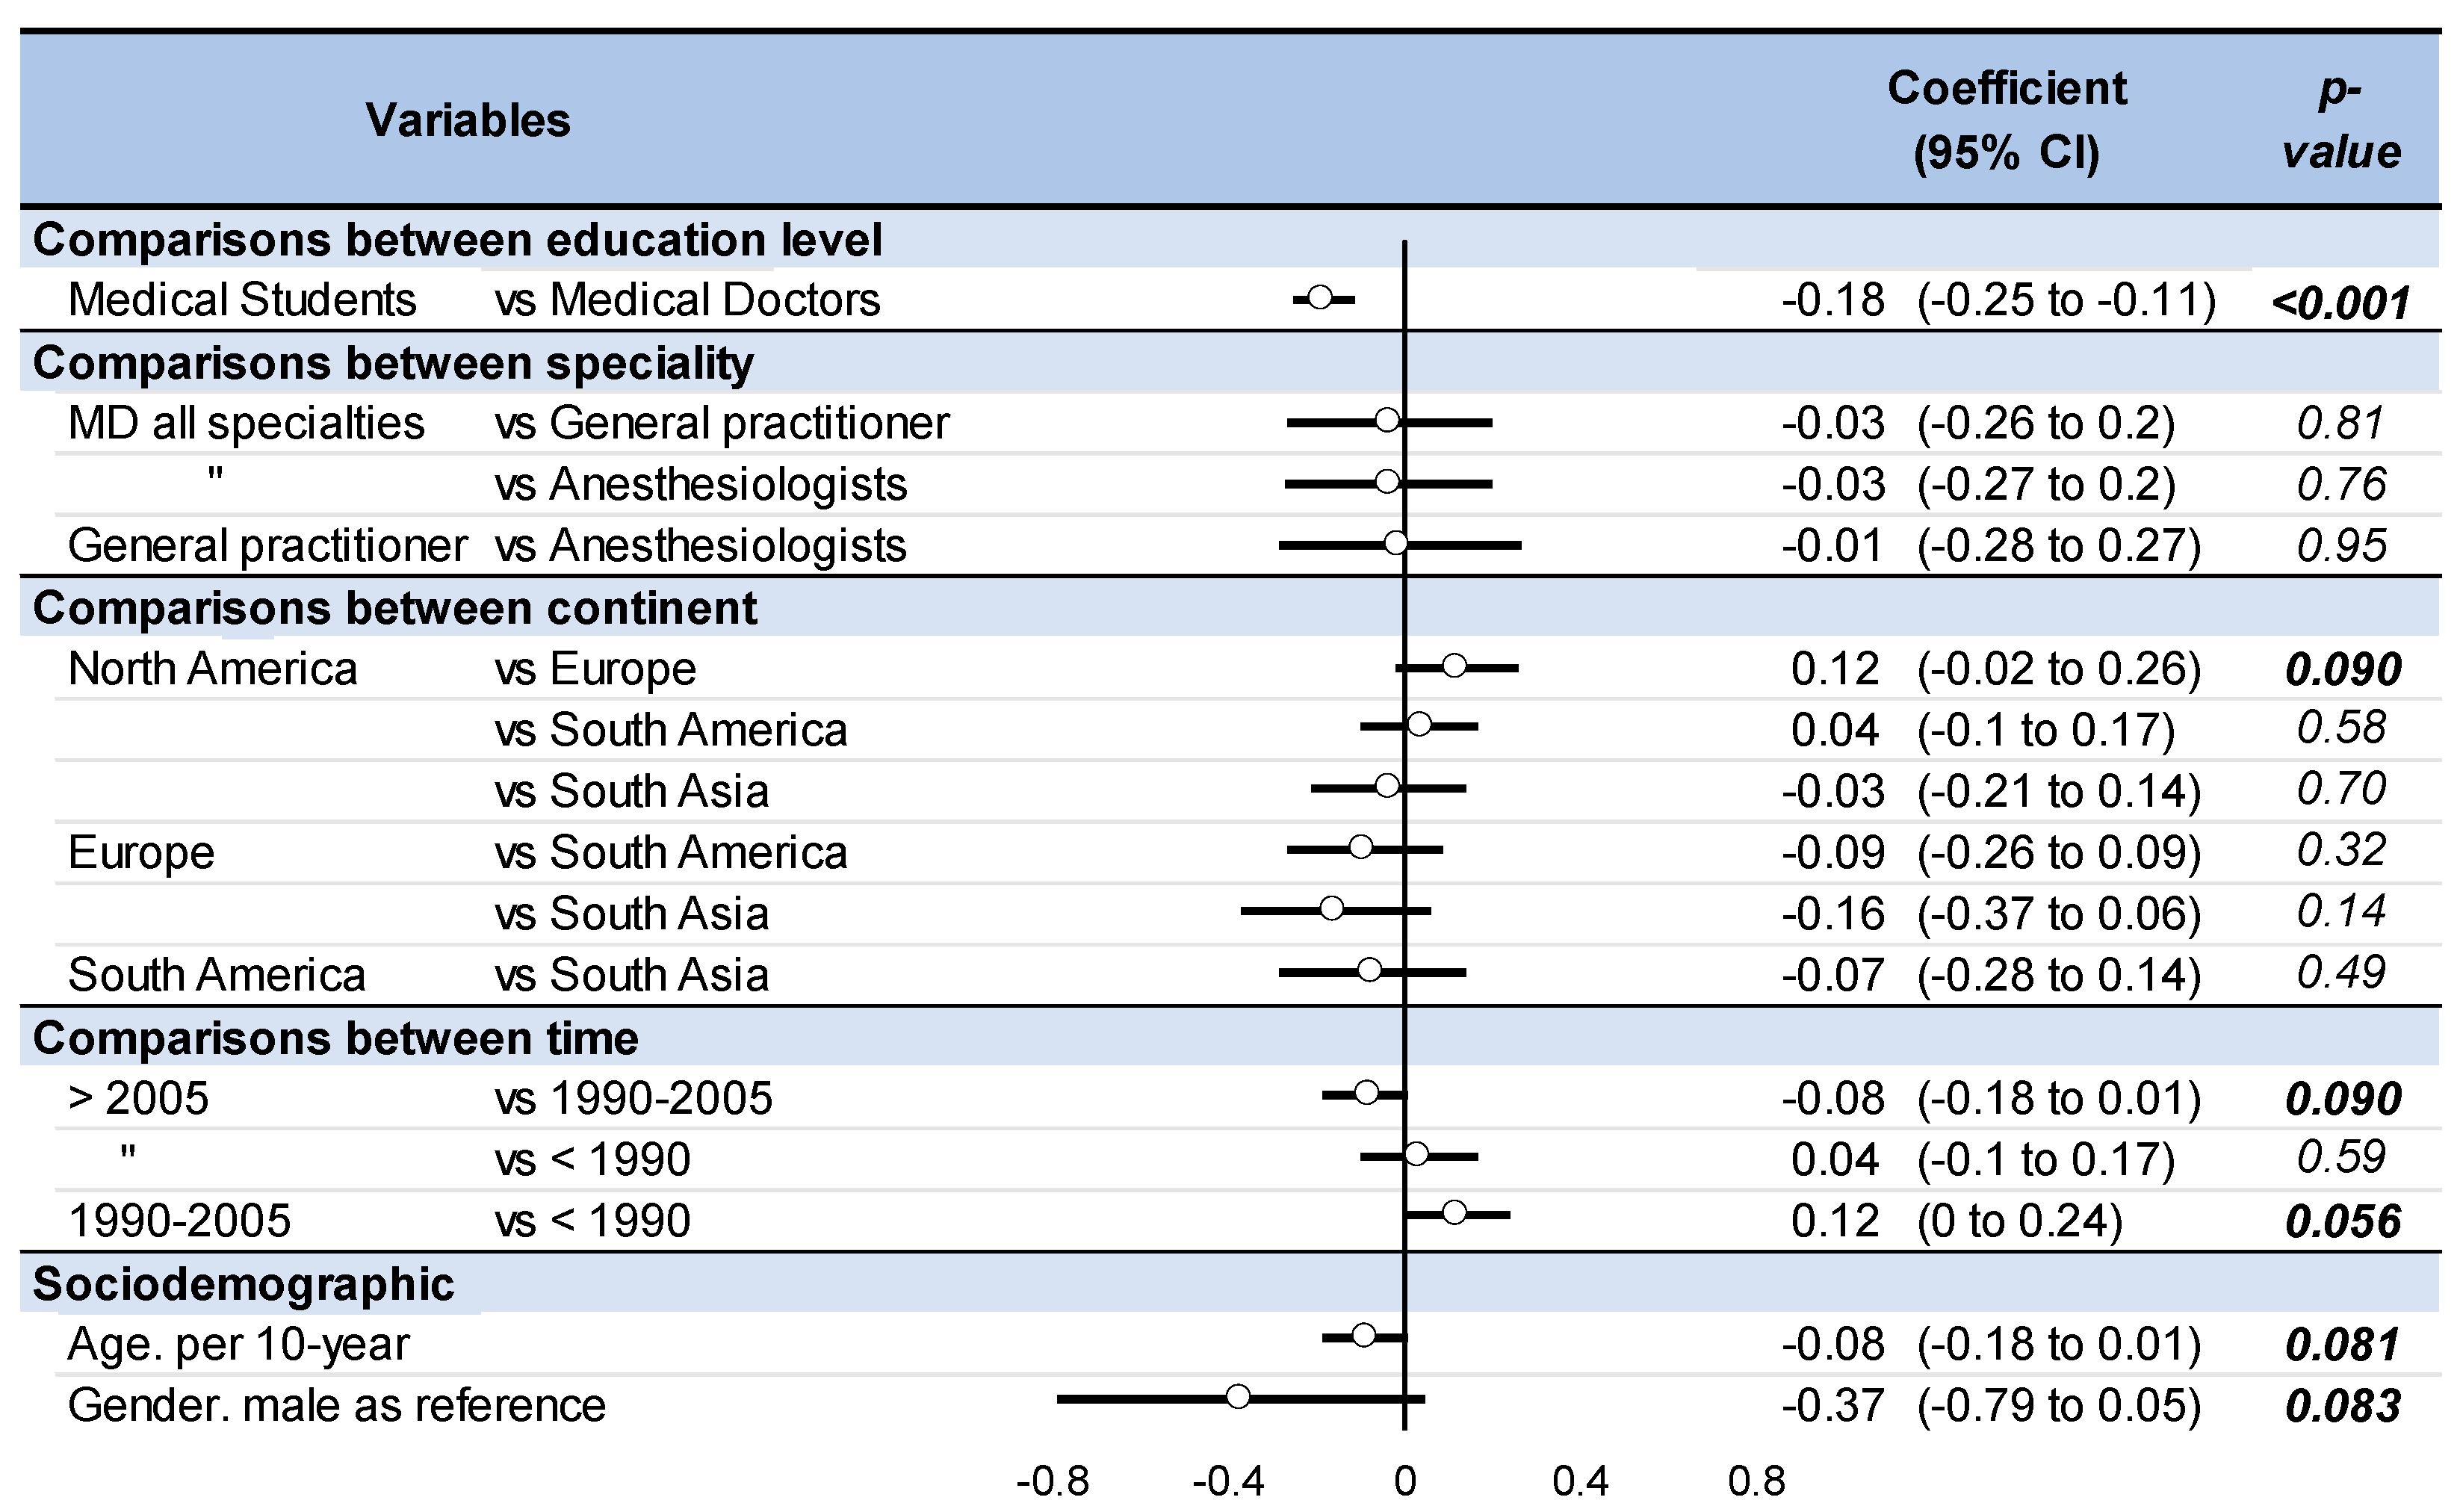Click the 'Comparisons between speciality' heading
The height and width of the screenshot is (1512, 2460).
point(393,363)
